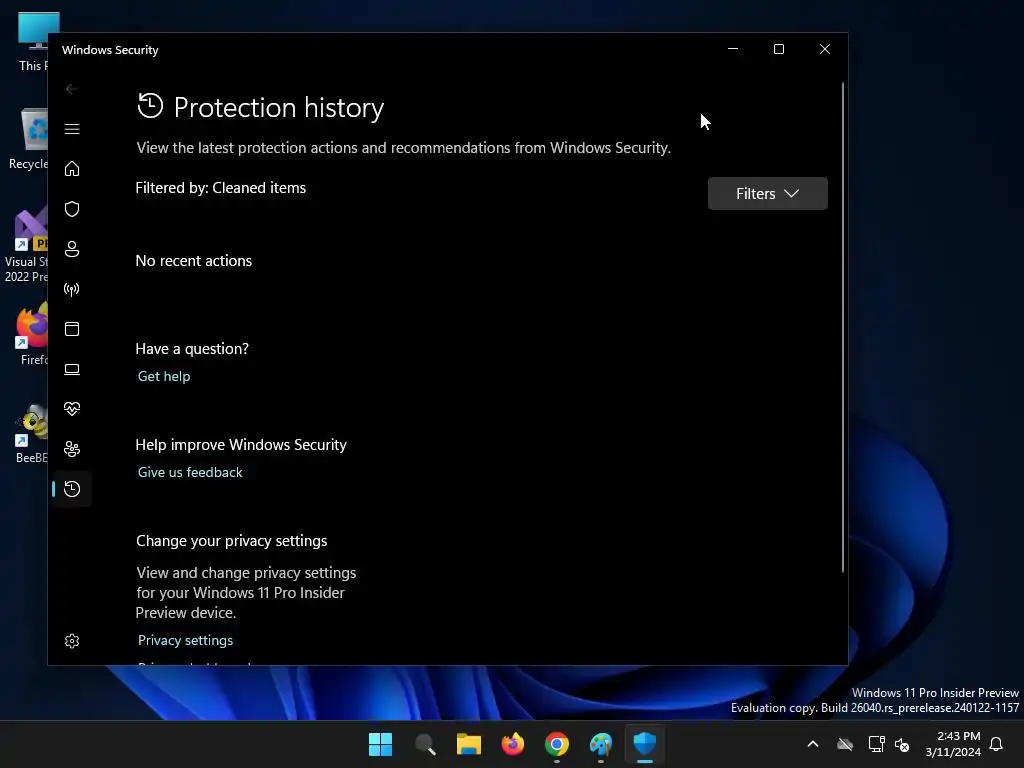The image size is (1024, 768).
Task: Open Family options icon
Action: (72, 449)
